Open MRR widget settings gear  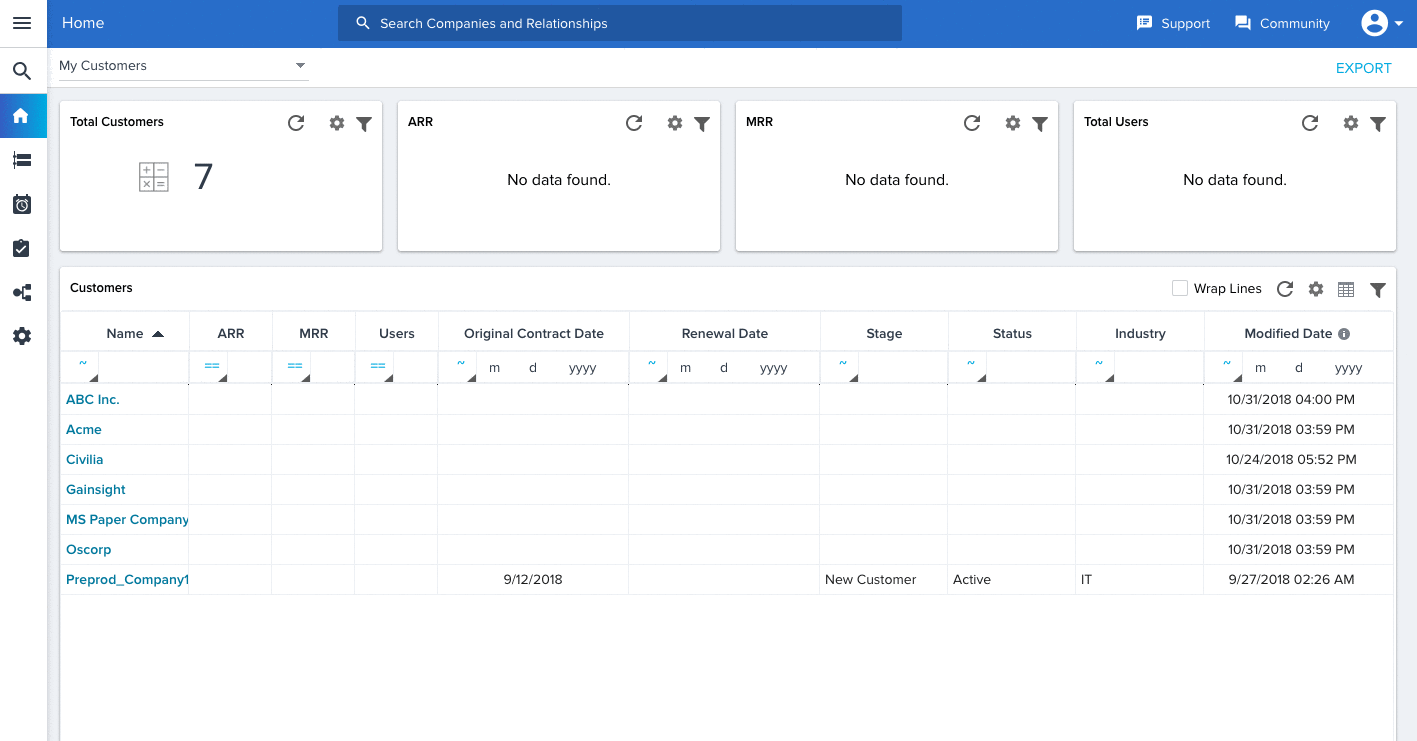coord(1013,123)
